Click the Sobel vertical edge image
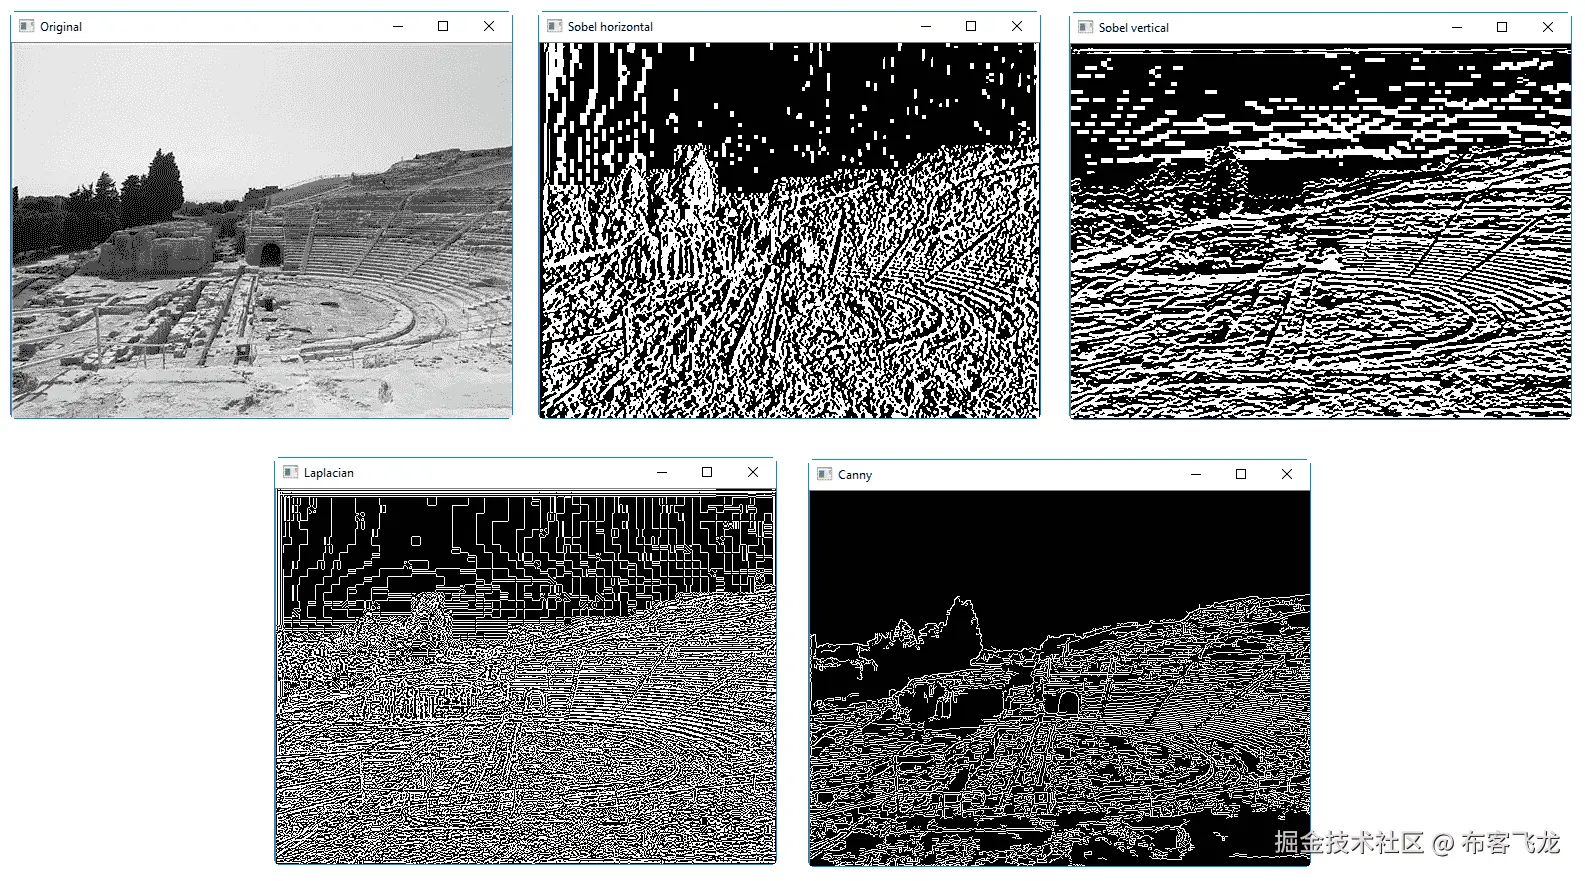Screen dimensions: 1585x881 point(1321,231)
